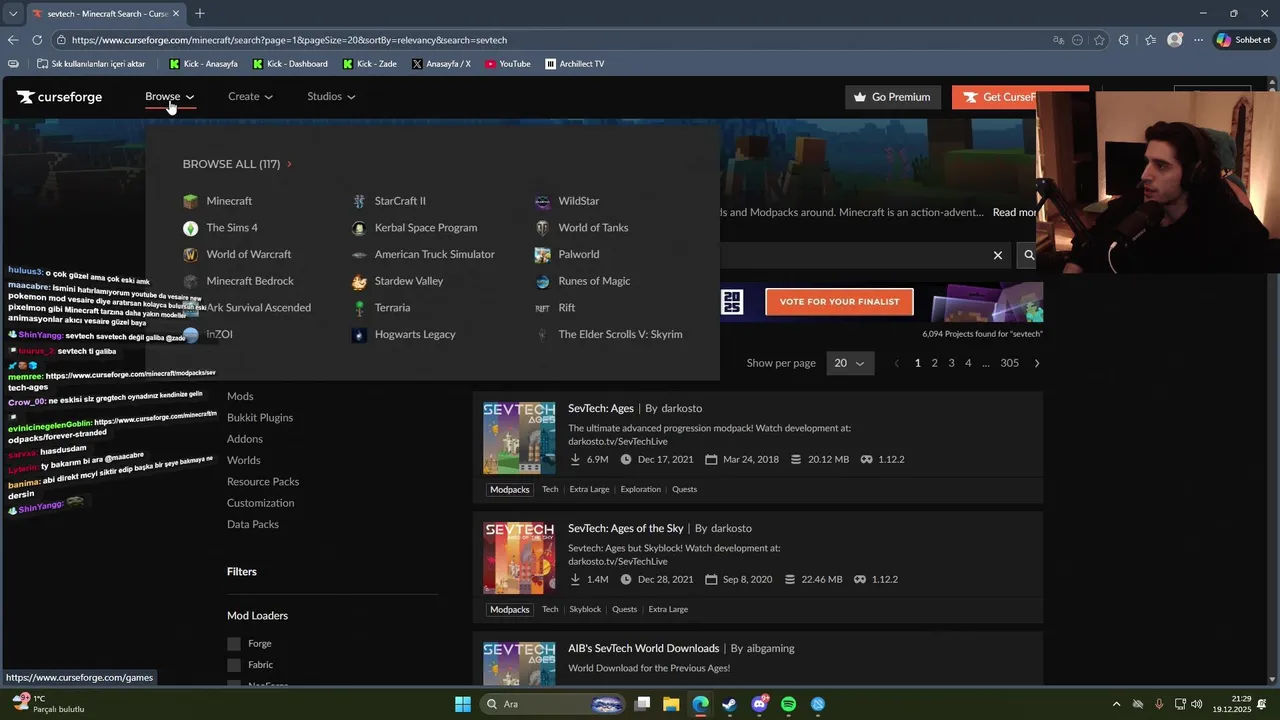Select Hogwarts Legacy game icon
The width and height of the screenshot is (1280, 720).
pyautogui.click(x=359, y=335)
